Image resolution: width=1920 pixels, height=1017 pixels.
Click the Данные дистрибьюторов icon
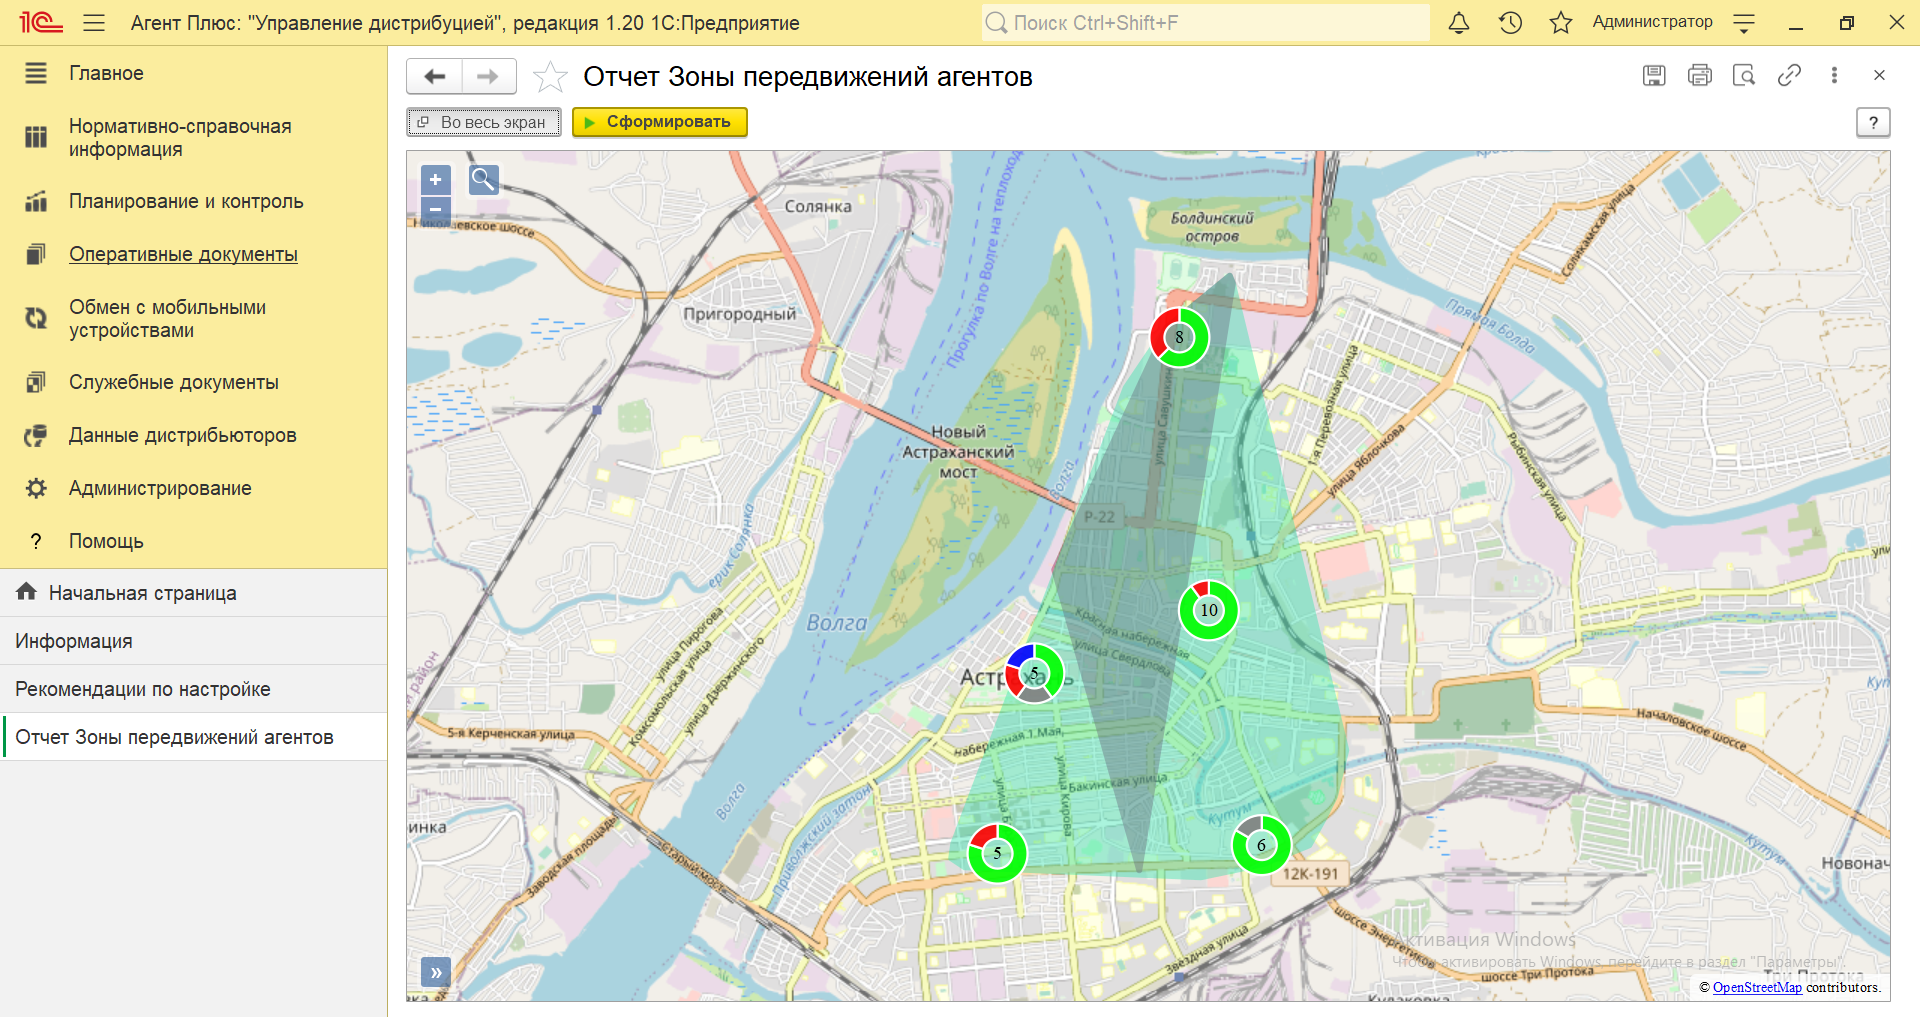pyautogui.click(x=36, y=435)
